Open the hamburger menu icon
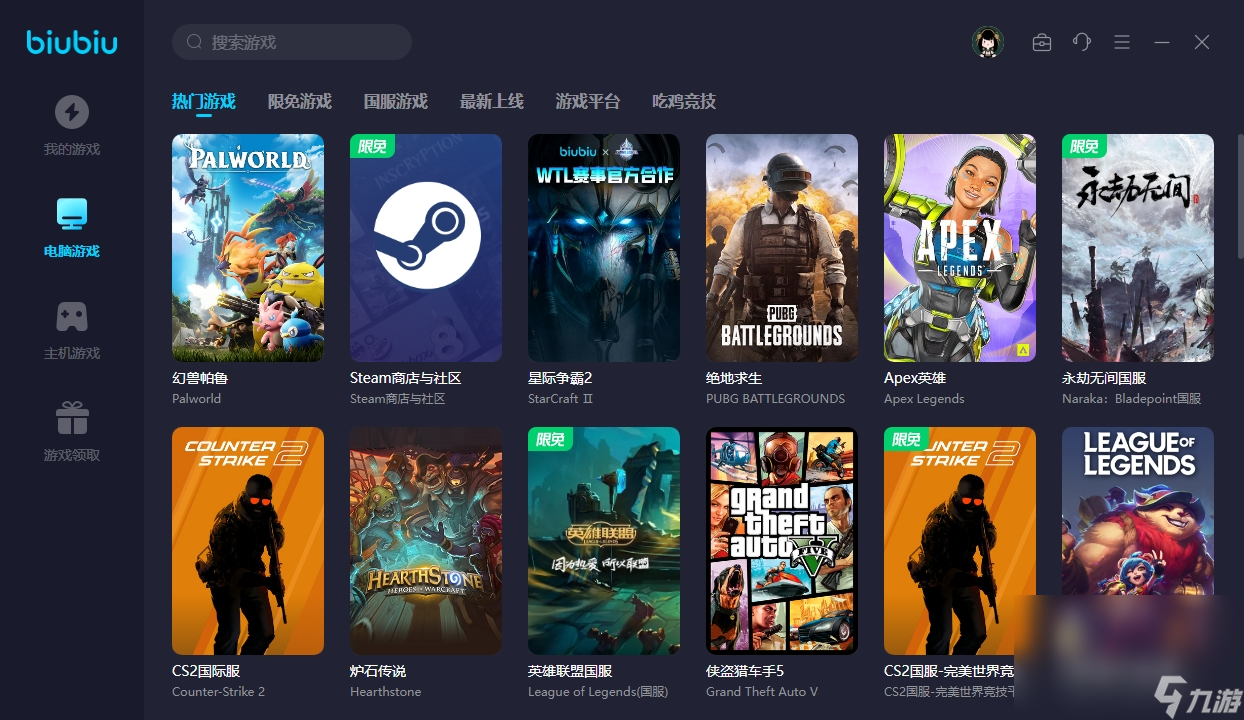The image size is (1244, 720). [1122, 42]
